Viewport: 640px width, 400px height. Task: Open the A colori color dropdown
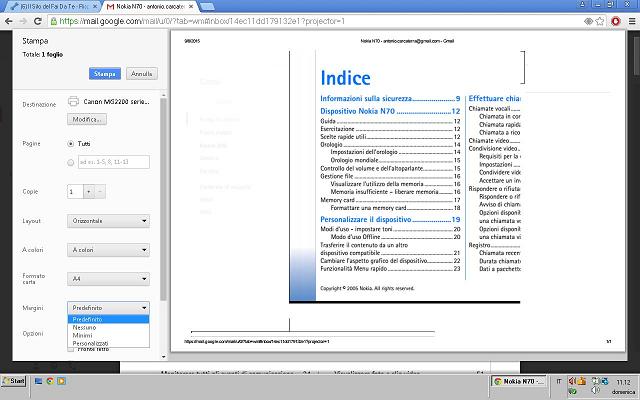click(x=108, y=249)
